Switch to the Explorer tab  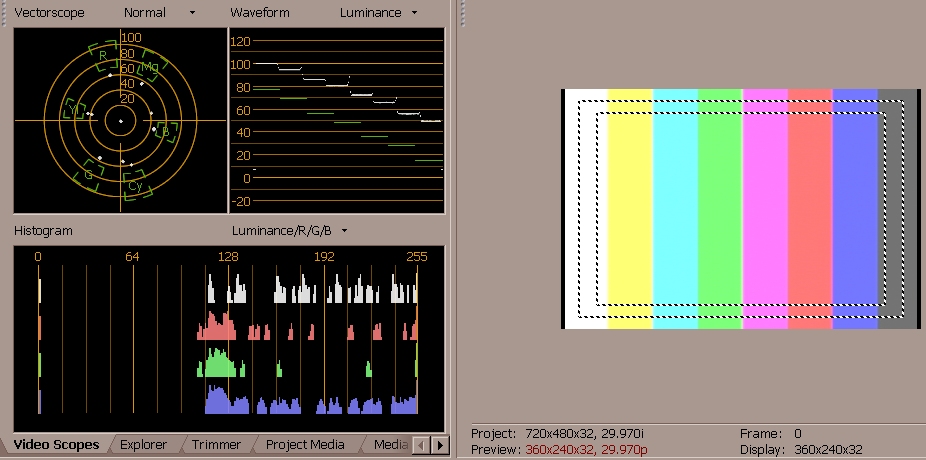tap(144, 445)
